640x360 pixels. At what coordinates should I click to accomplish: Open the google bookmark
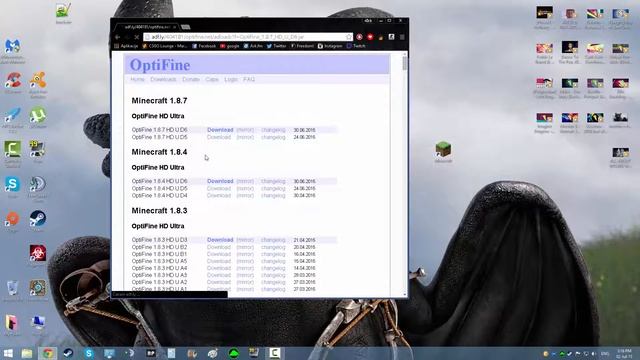coord(230,46)
